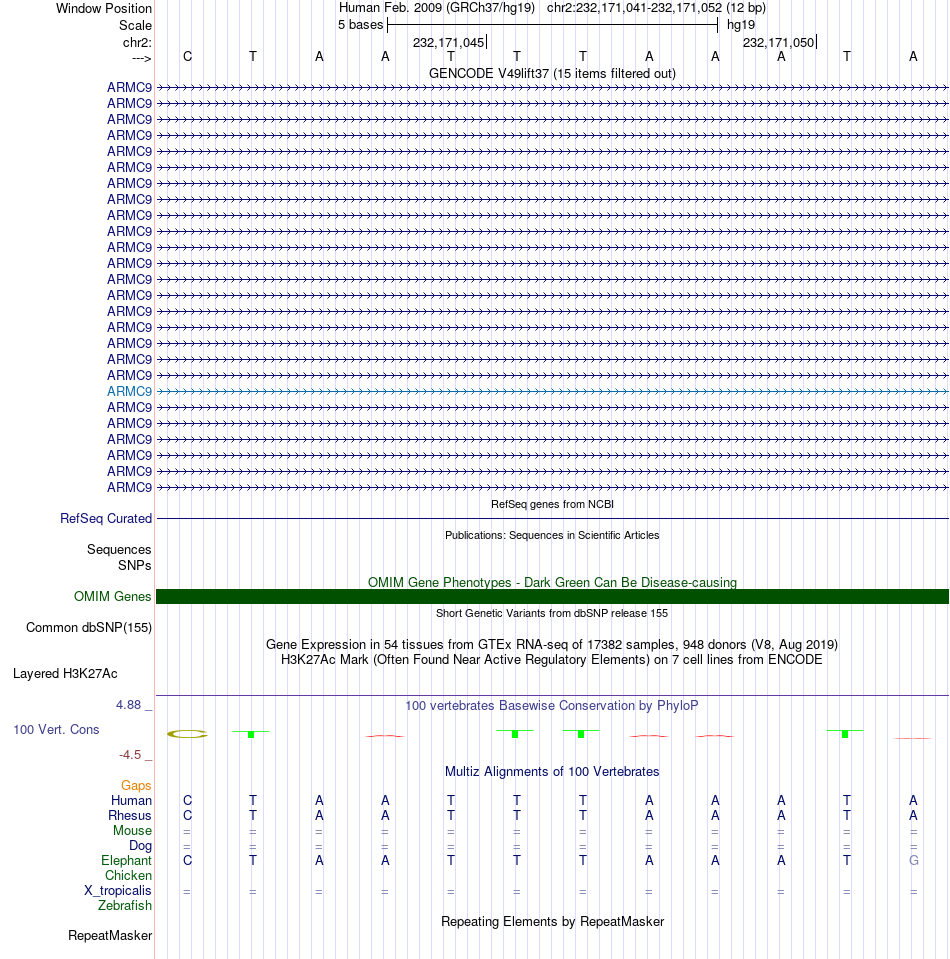Open Short Genetic Variants from dbSNP release 155 title
This screenshot has width=950, height=959.
click(x=552, y=613)
